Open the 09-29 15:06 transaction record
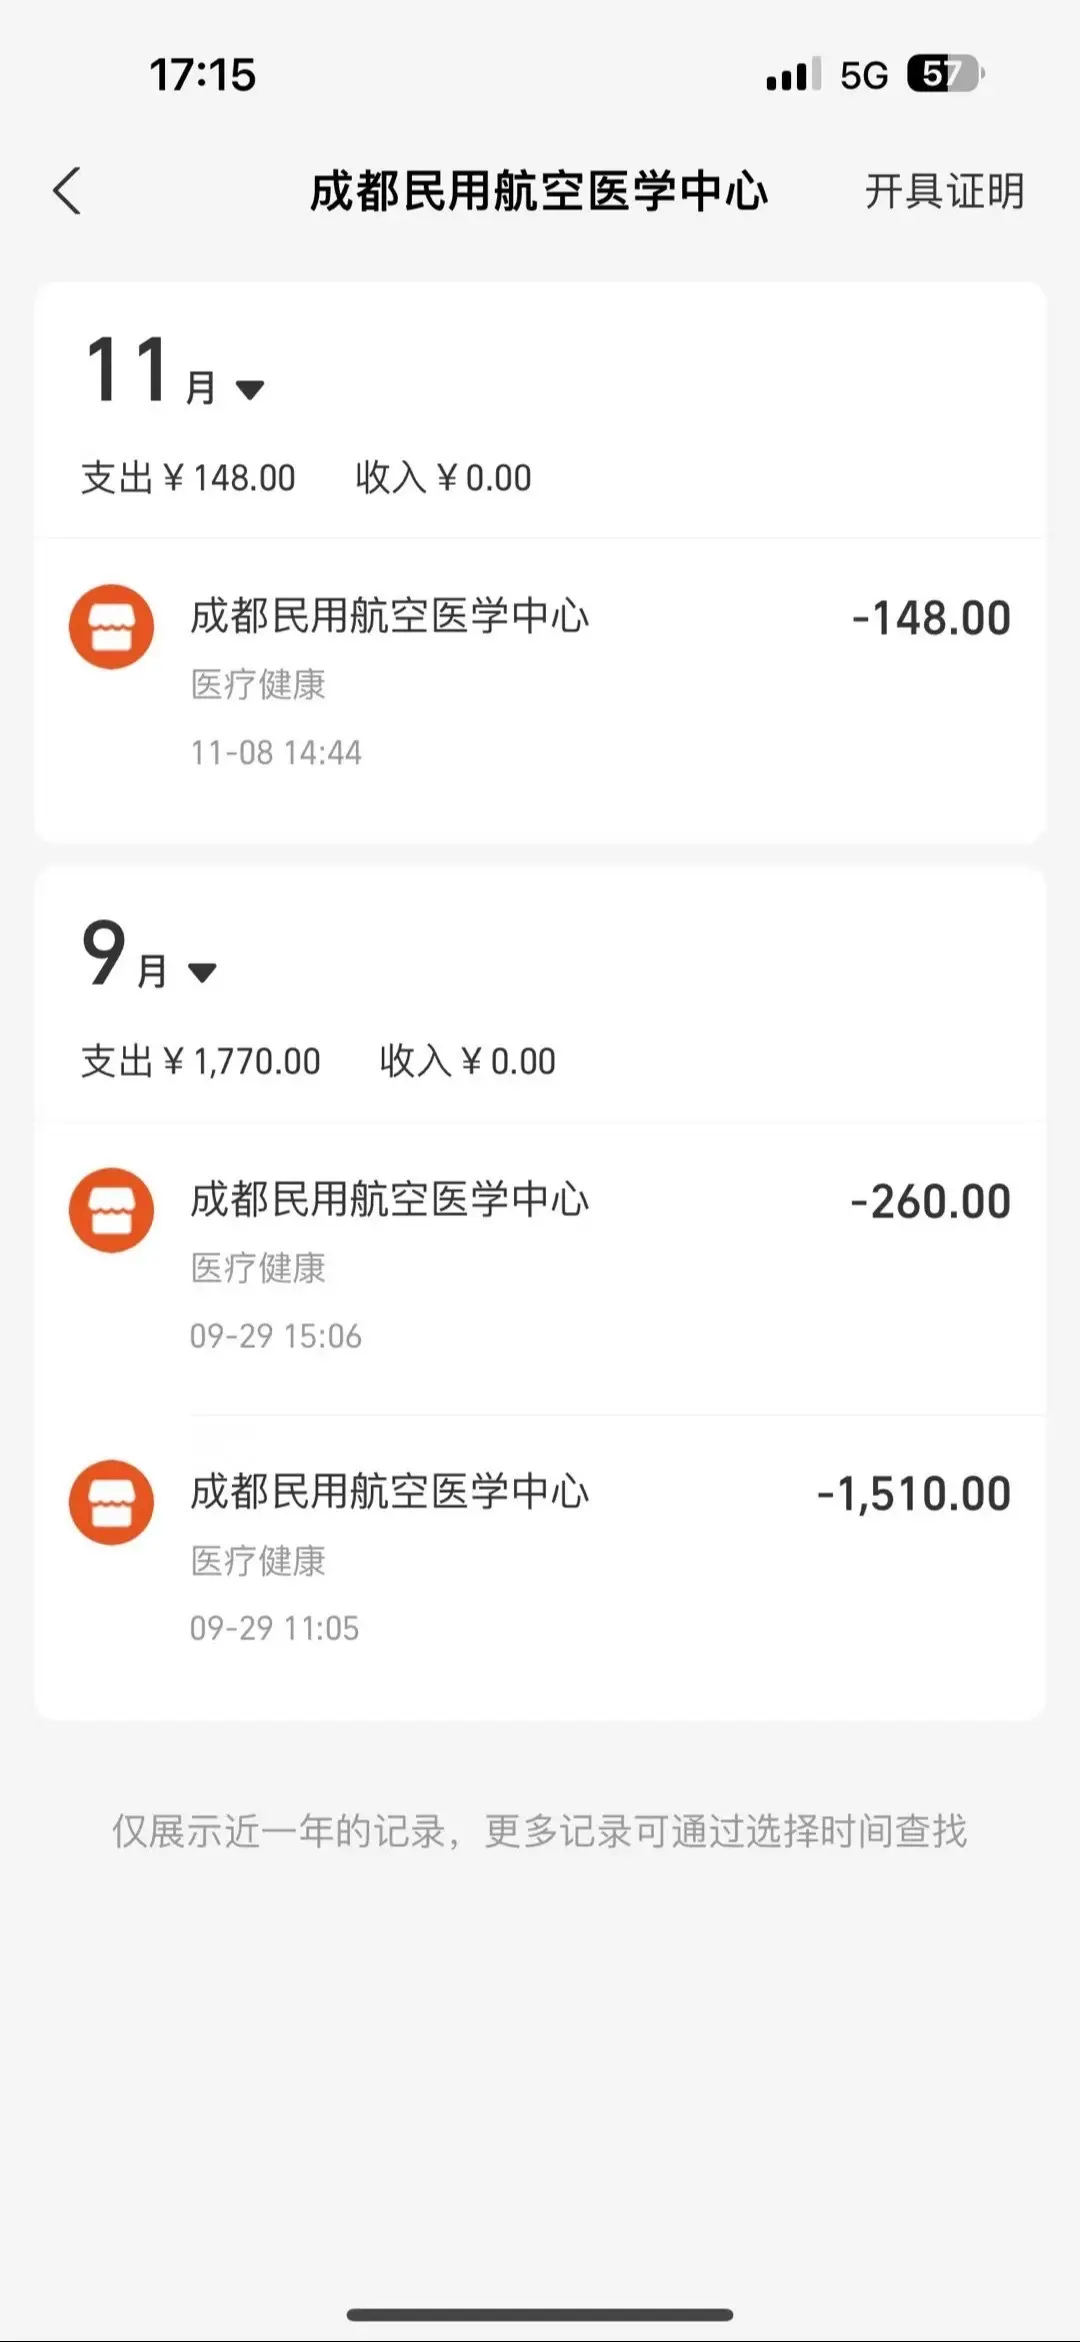 click(540, 1268)
